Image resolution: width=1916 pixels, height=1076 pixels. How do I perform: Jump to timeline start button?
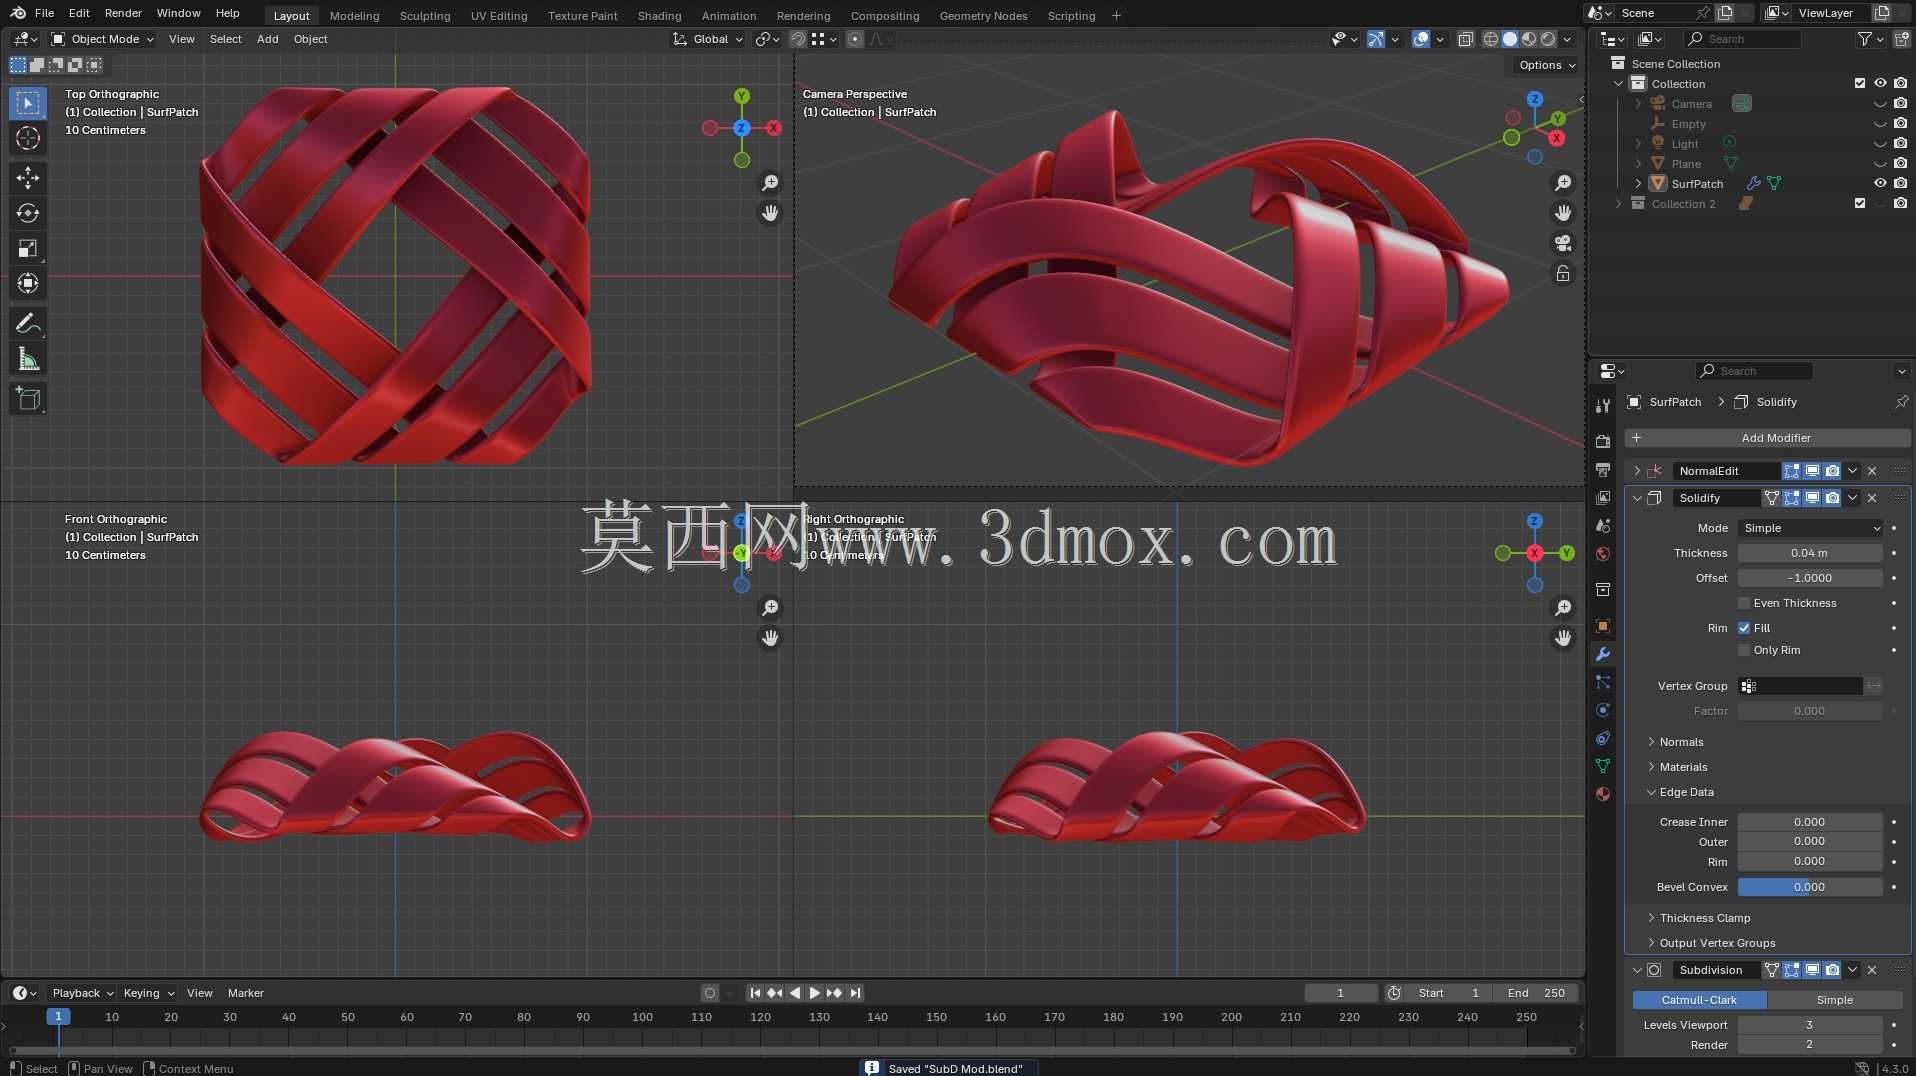click(755, 993)
